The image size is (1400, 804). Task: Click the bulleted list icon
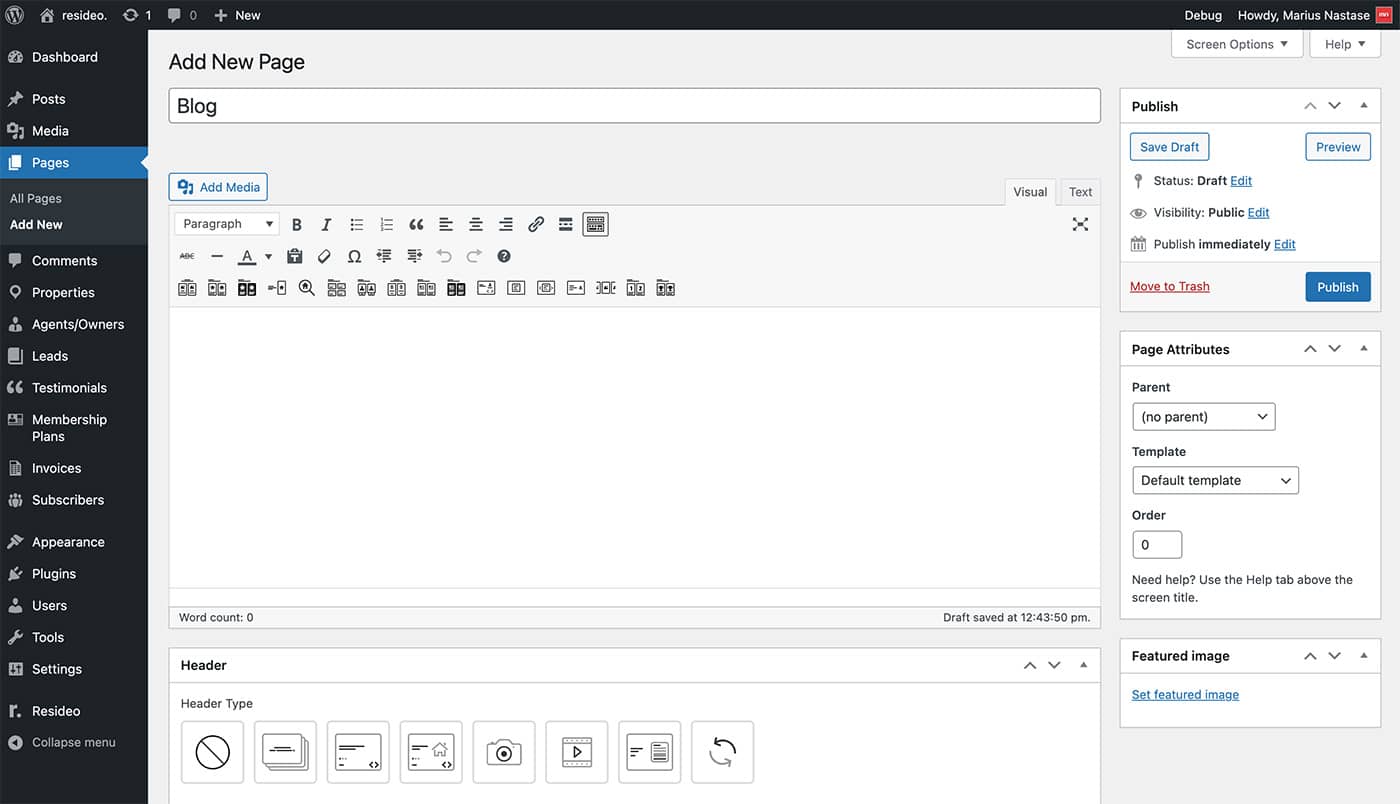[356, 225]
